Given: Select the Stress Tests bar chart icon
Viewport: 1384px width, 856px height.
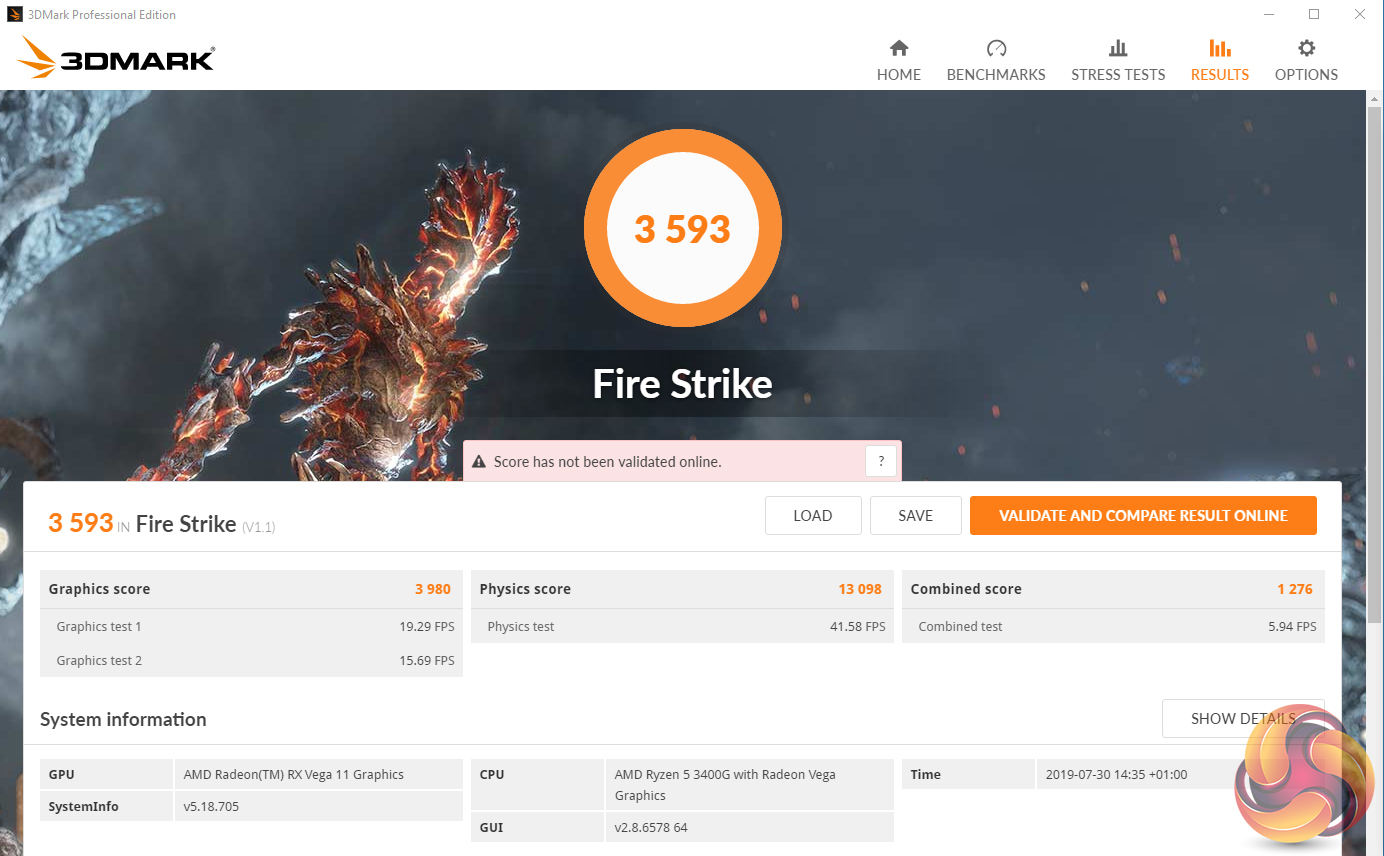Looking at the screenshot, I should pos(1118,48).
